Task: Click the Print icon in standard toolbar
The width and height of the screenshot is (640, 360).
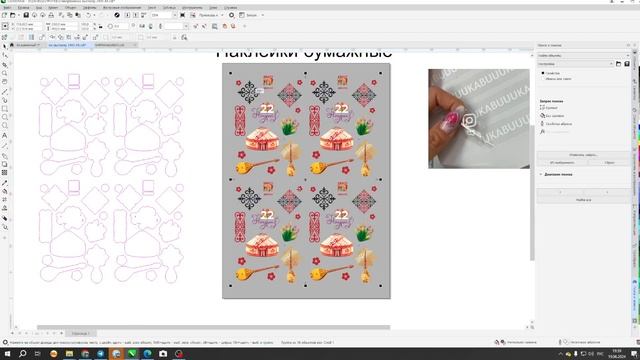Action: pos(51,15)
